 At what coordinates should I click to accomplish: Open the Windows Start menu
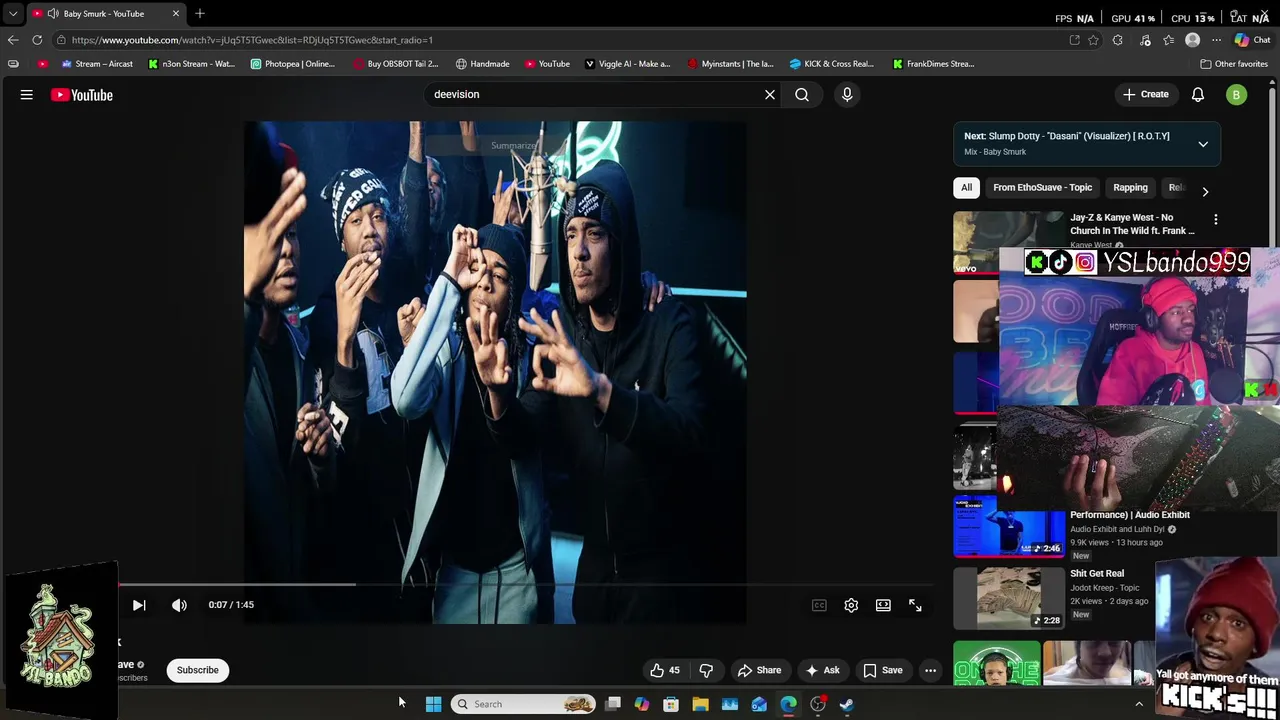[433, 704]
